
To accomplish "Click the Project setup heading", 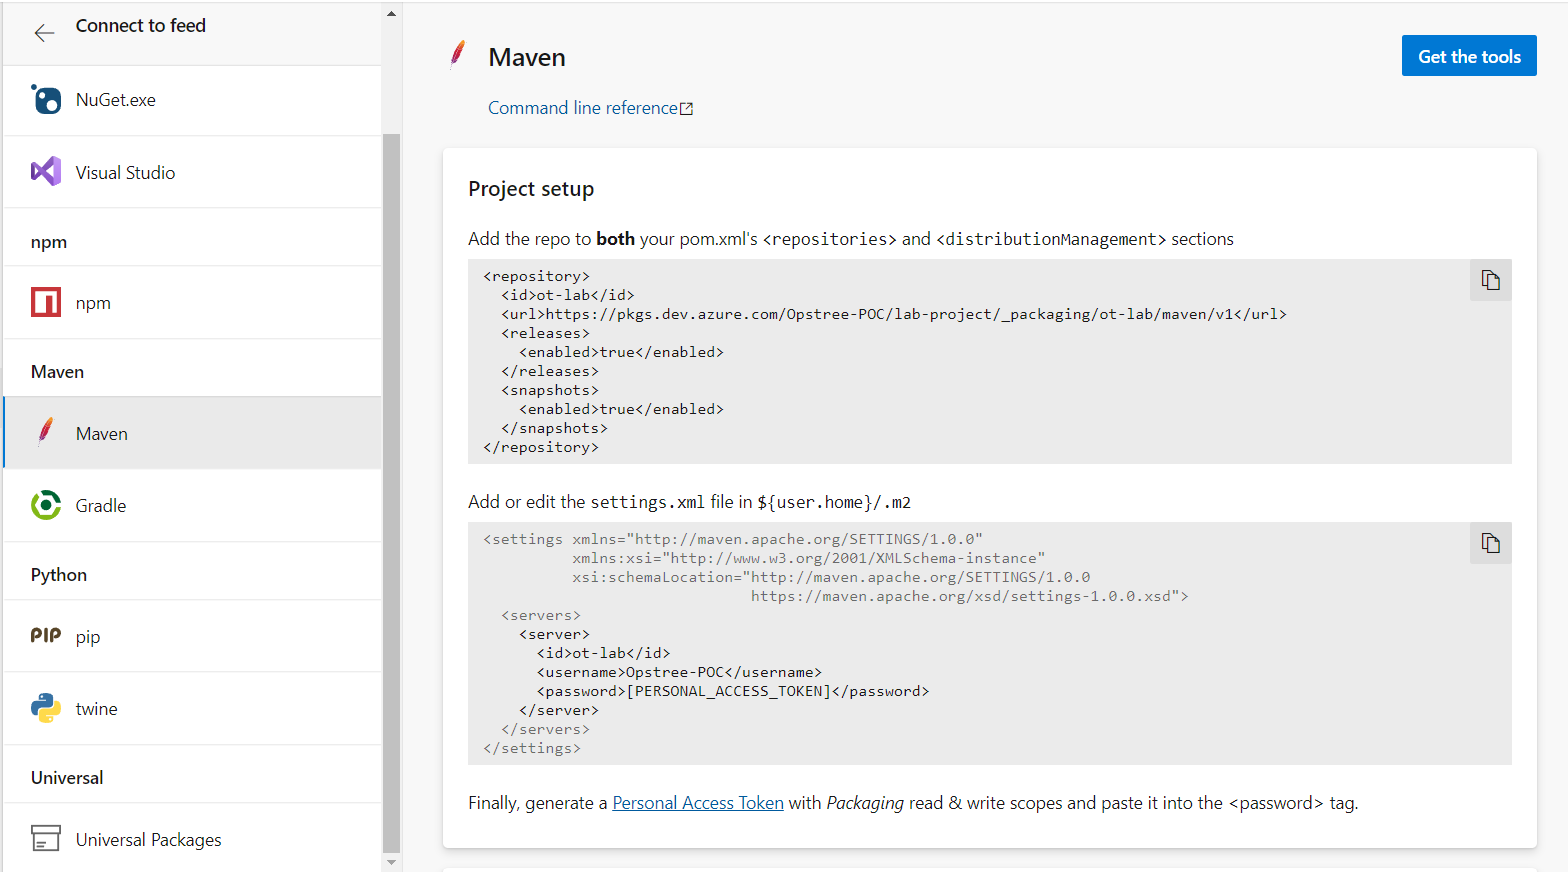I will 531,189.
